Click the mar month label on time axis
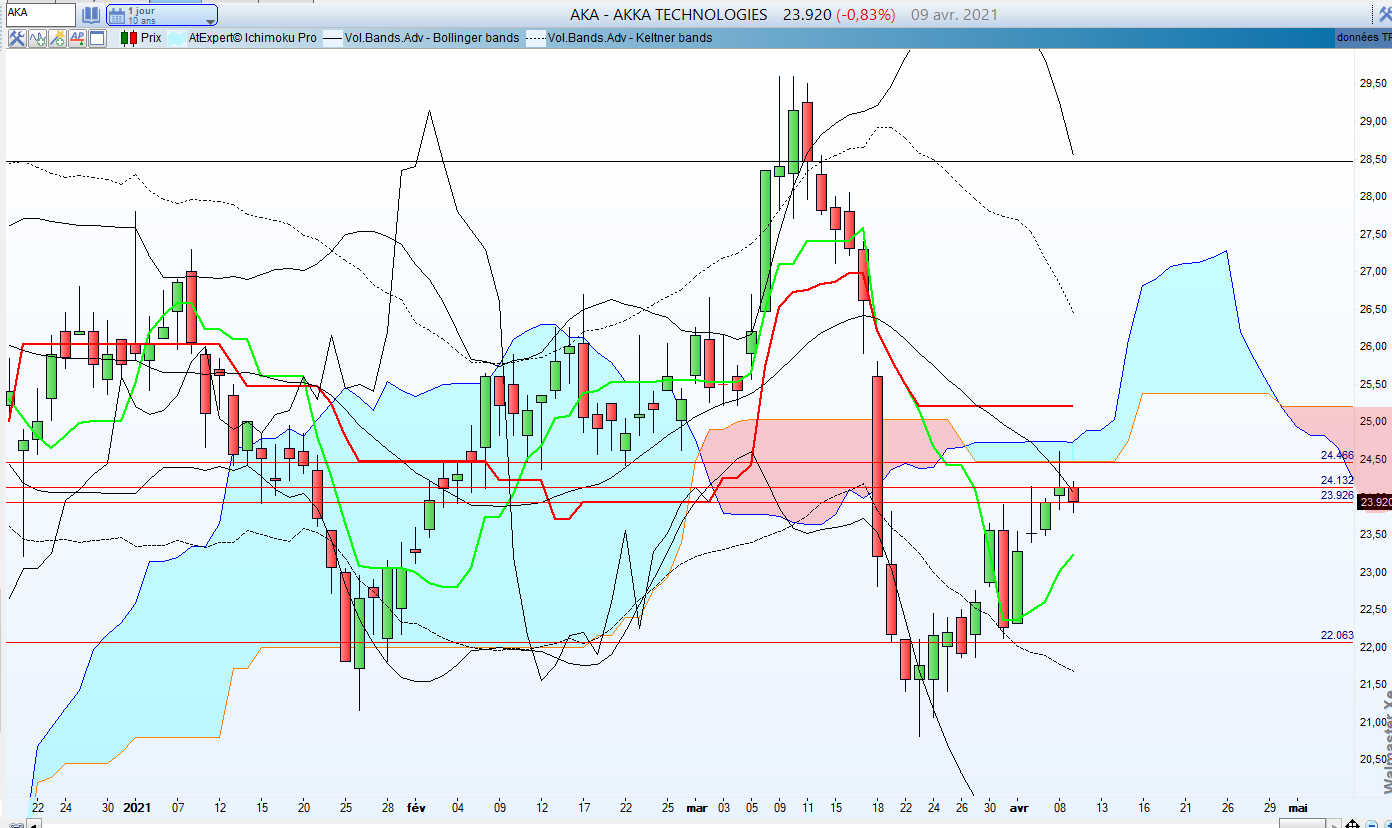Screen dimensions: 1392x828 [x=695, y=808]
